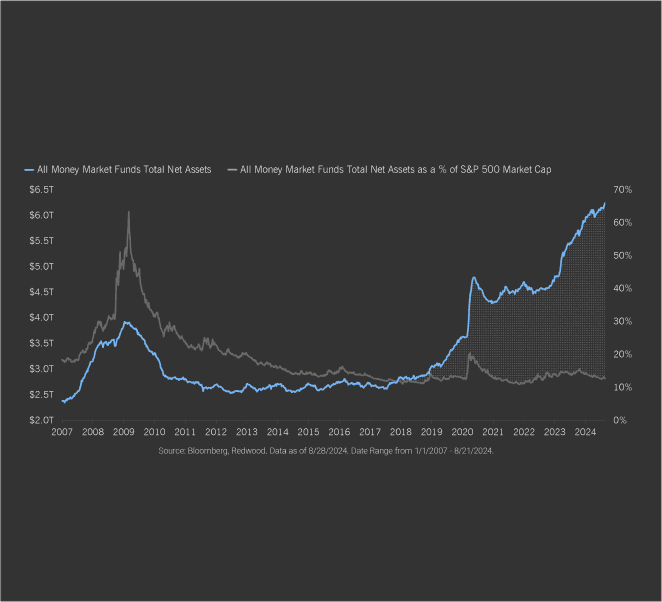The height and width of the screenshot is (602, 662).
Task: Click the 20% right axis label
Action: 623,354
